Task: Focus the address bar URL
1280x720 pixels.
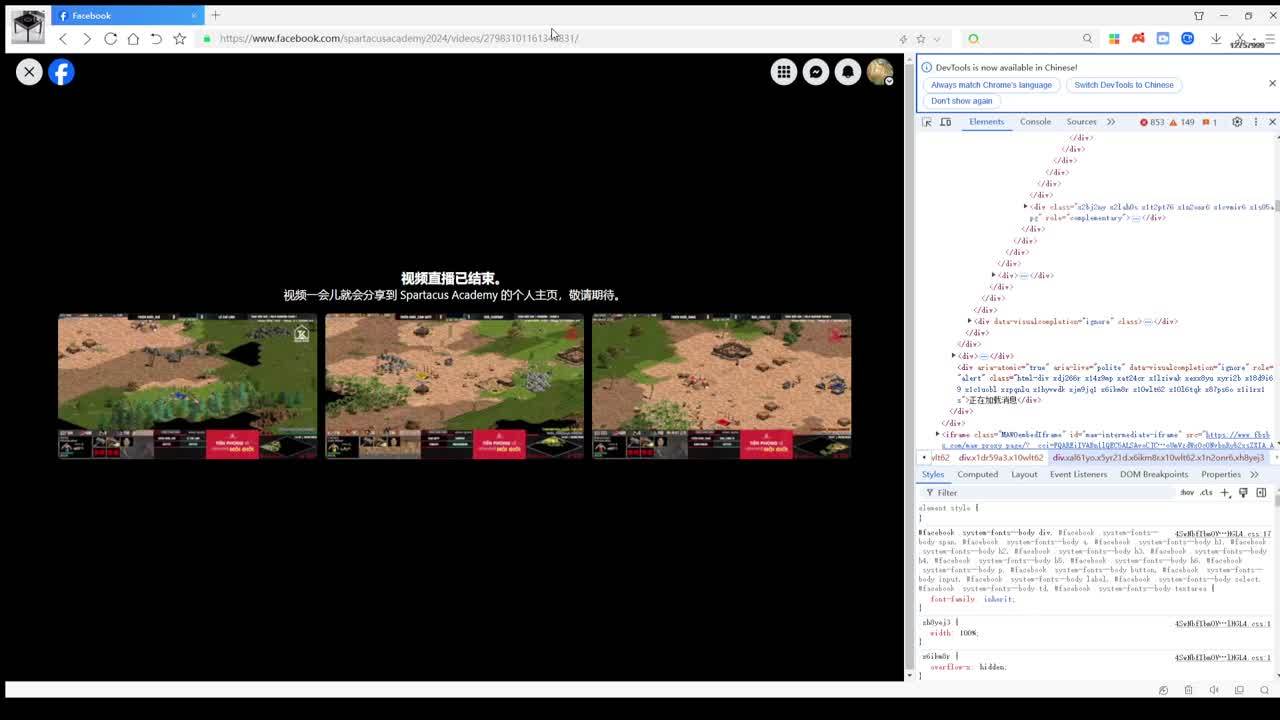Action: tap(399, 39)
